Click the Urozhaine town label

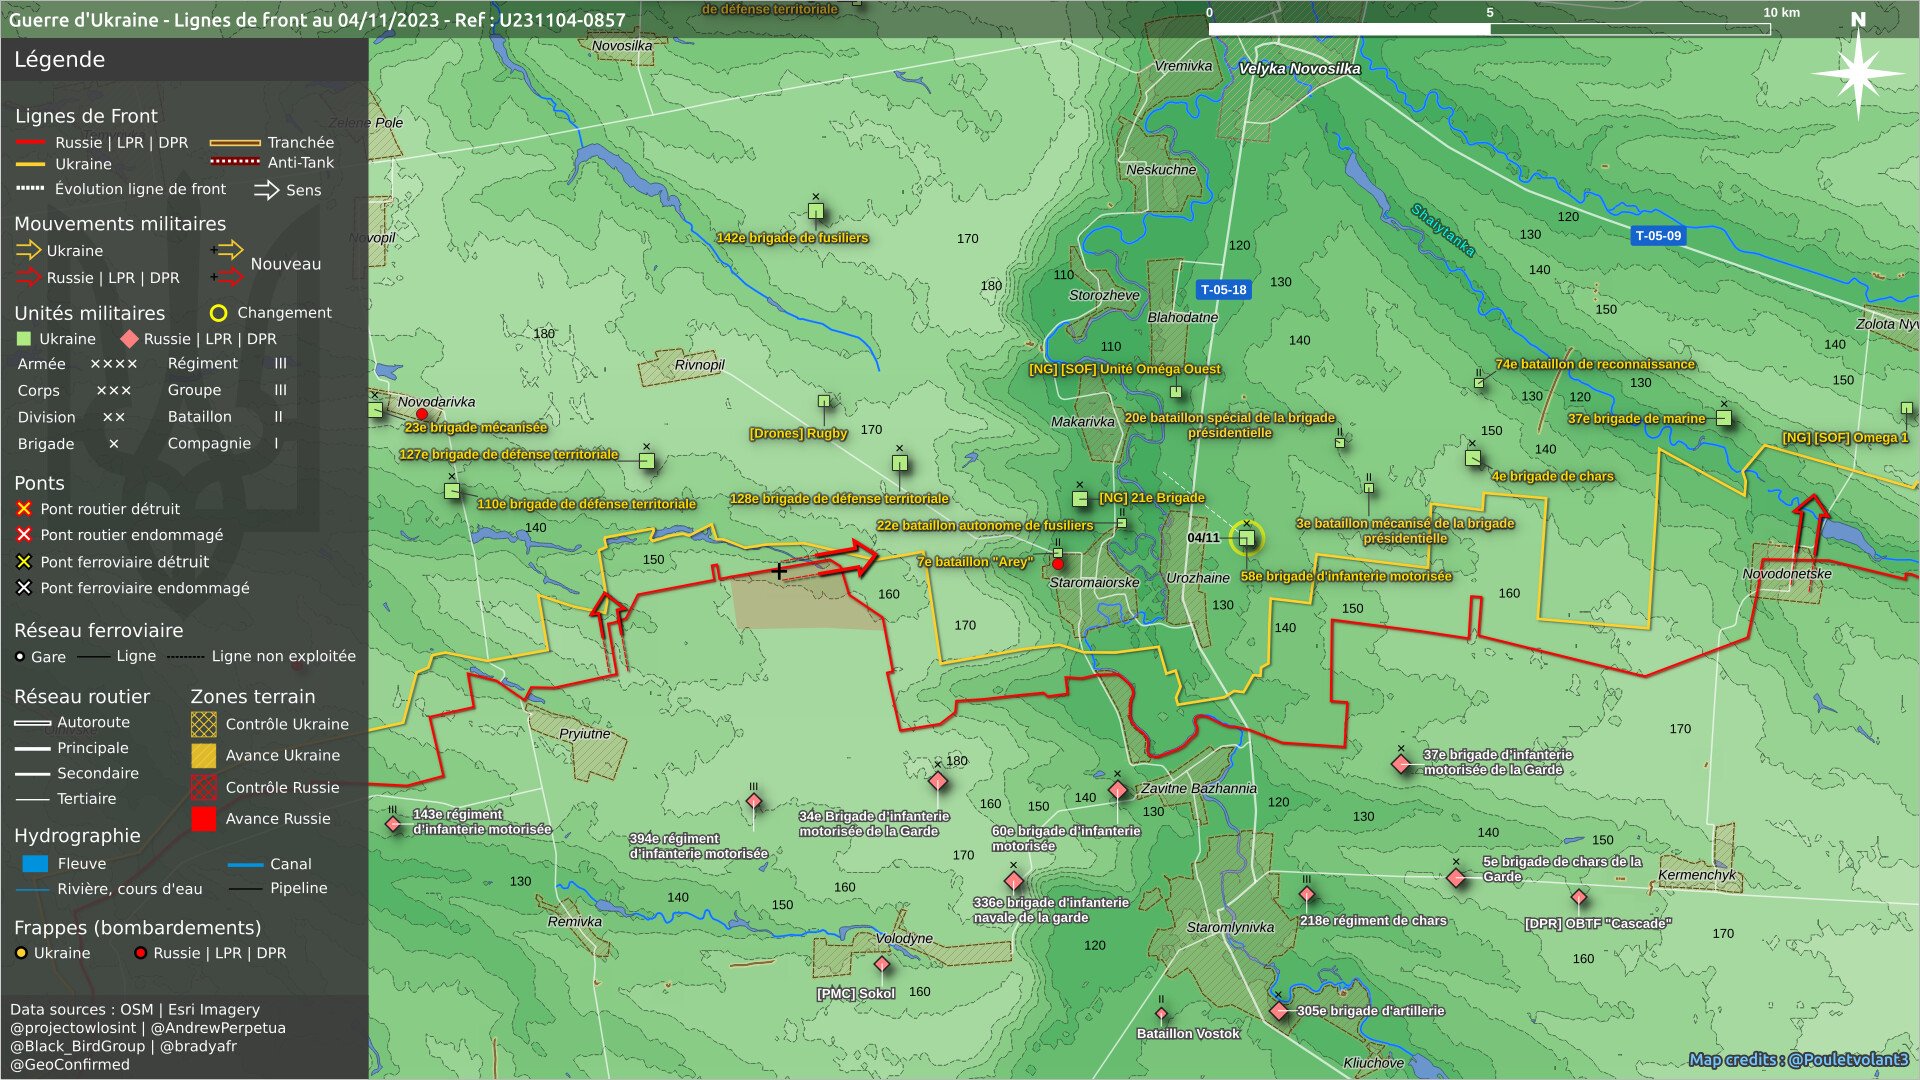coord(1198,578)
